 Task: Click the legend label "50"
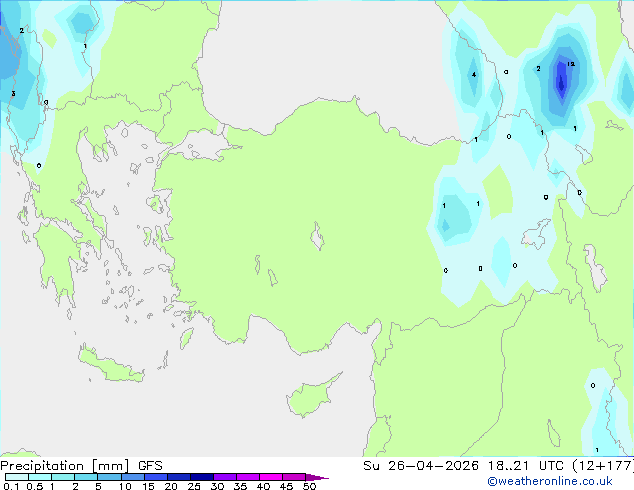(309, 486)
